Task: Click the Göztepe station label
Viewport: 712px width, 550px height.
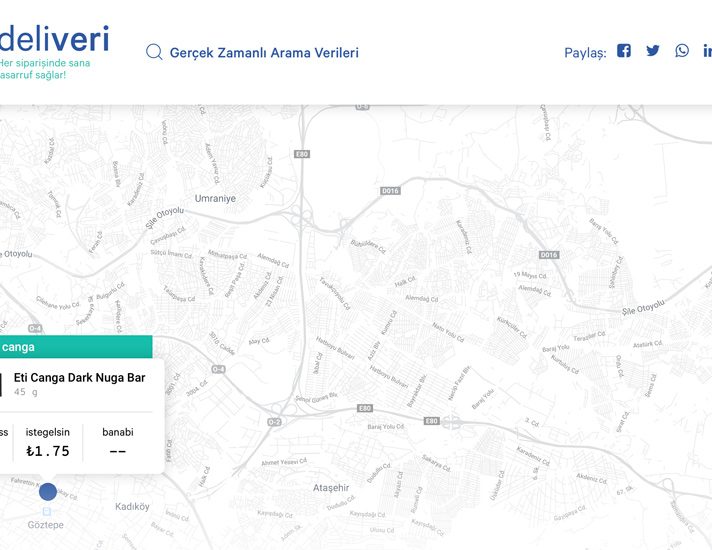Action: (x=45, y=525)
